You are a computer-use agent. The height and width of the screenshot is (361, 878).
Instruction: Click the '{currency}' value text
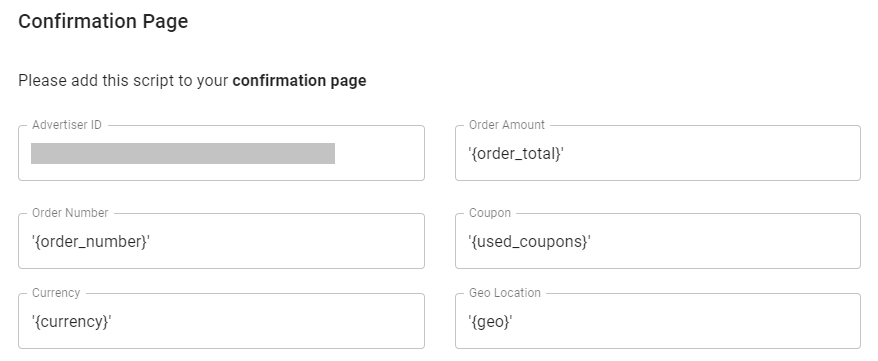(71, 322)
